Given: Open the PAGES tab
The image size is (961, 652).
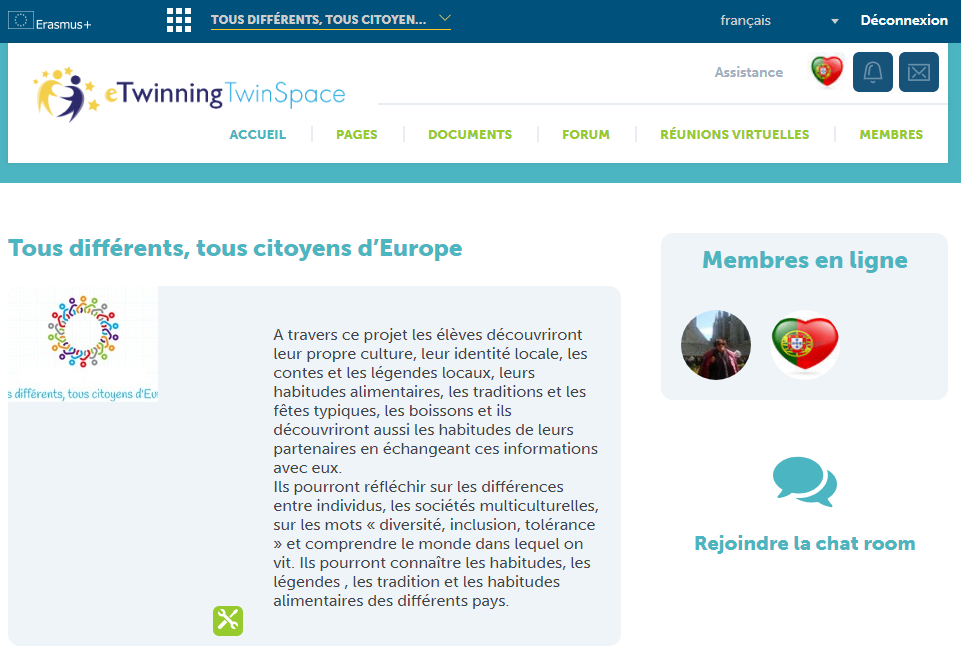Looking at the screenshot, I should (357, 135).
